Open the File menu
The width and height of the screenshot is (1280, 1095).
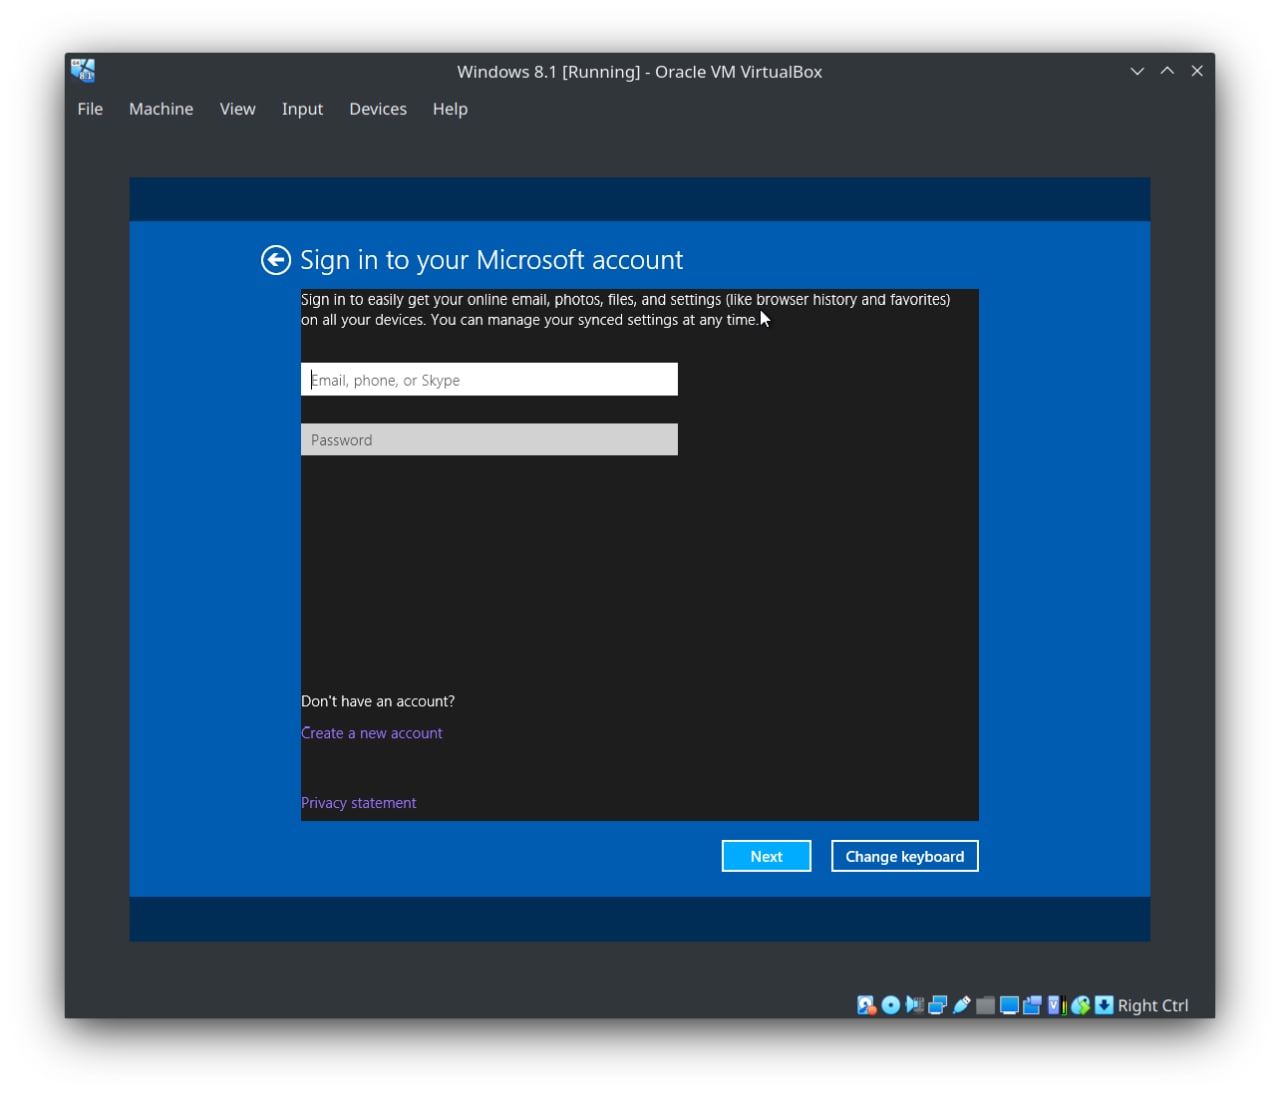click(90, 109)
